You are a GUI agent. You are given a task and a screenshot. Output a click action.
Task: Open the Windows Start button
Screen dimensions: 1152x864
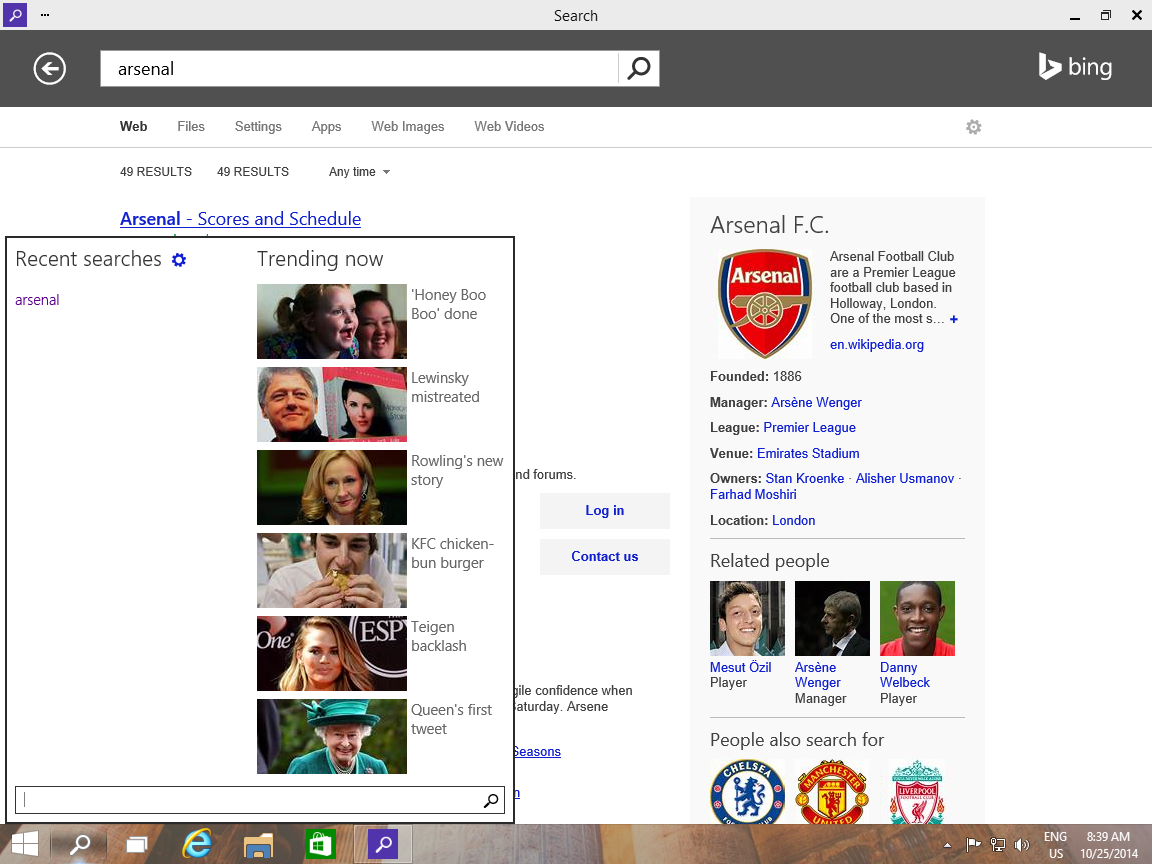pyautogui.click(x=25, y=844)
